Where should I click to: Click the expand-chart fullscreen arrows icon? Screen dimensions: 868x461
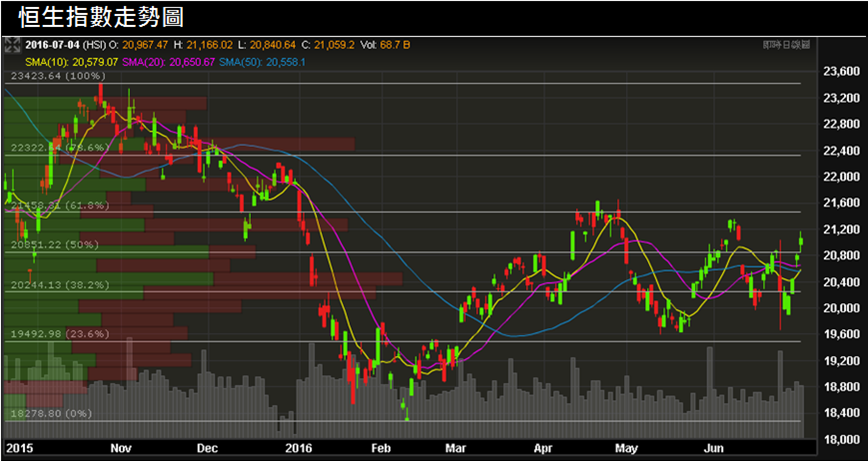[12, 45]
